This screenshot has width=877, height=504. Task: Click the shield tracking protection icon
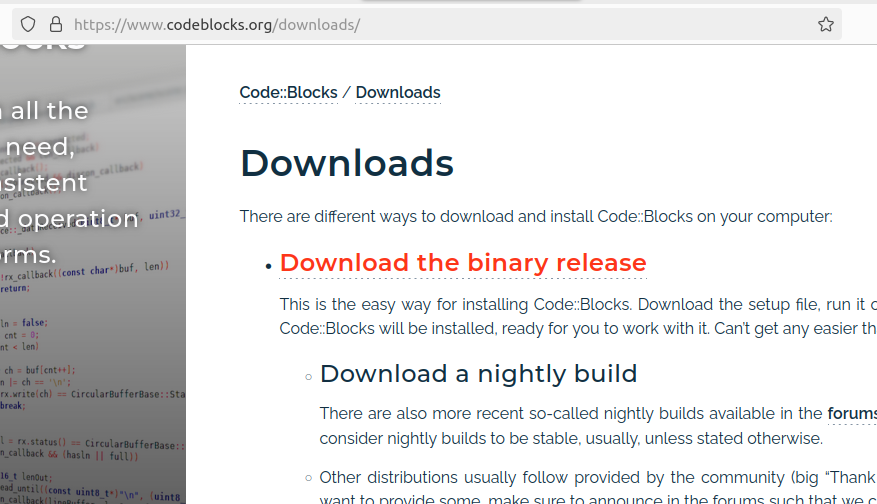[x=28, y=25]
